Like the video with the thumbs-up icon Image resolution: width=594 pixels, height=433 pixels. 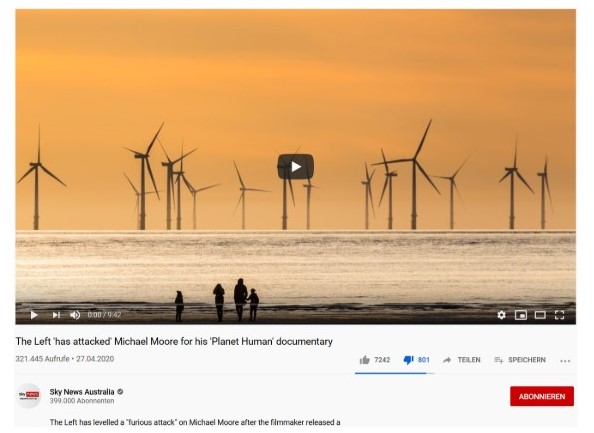click(364, 360)
